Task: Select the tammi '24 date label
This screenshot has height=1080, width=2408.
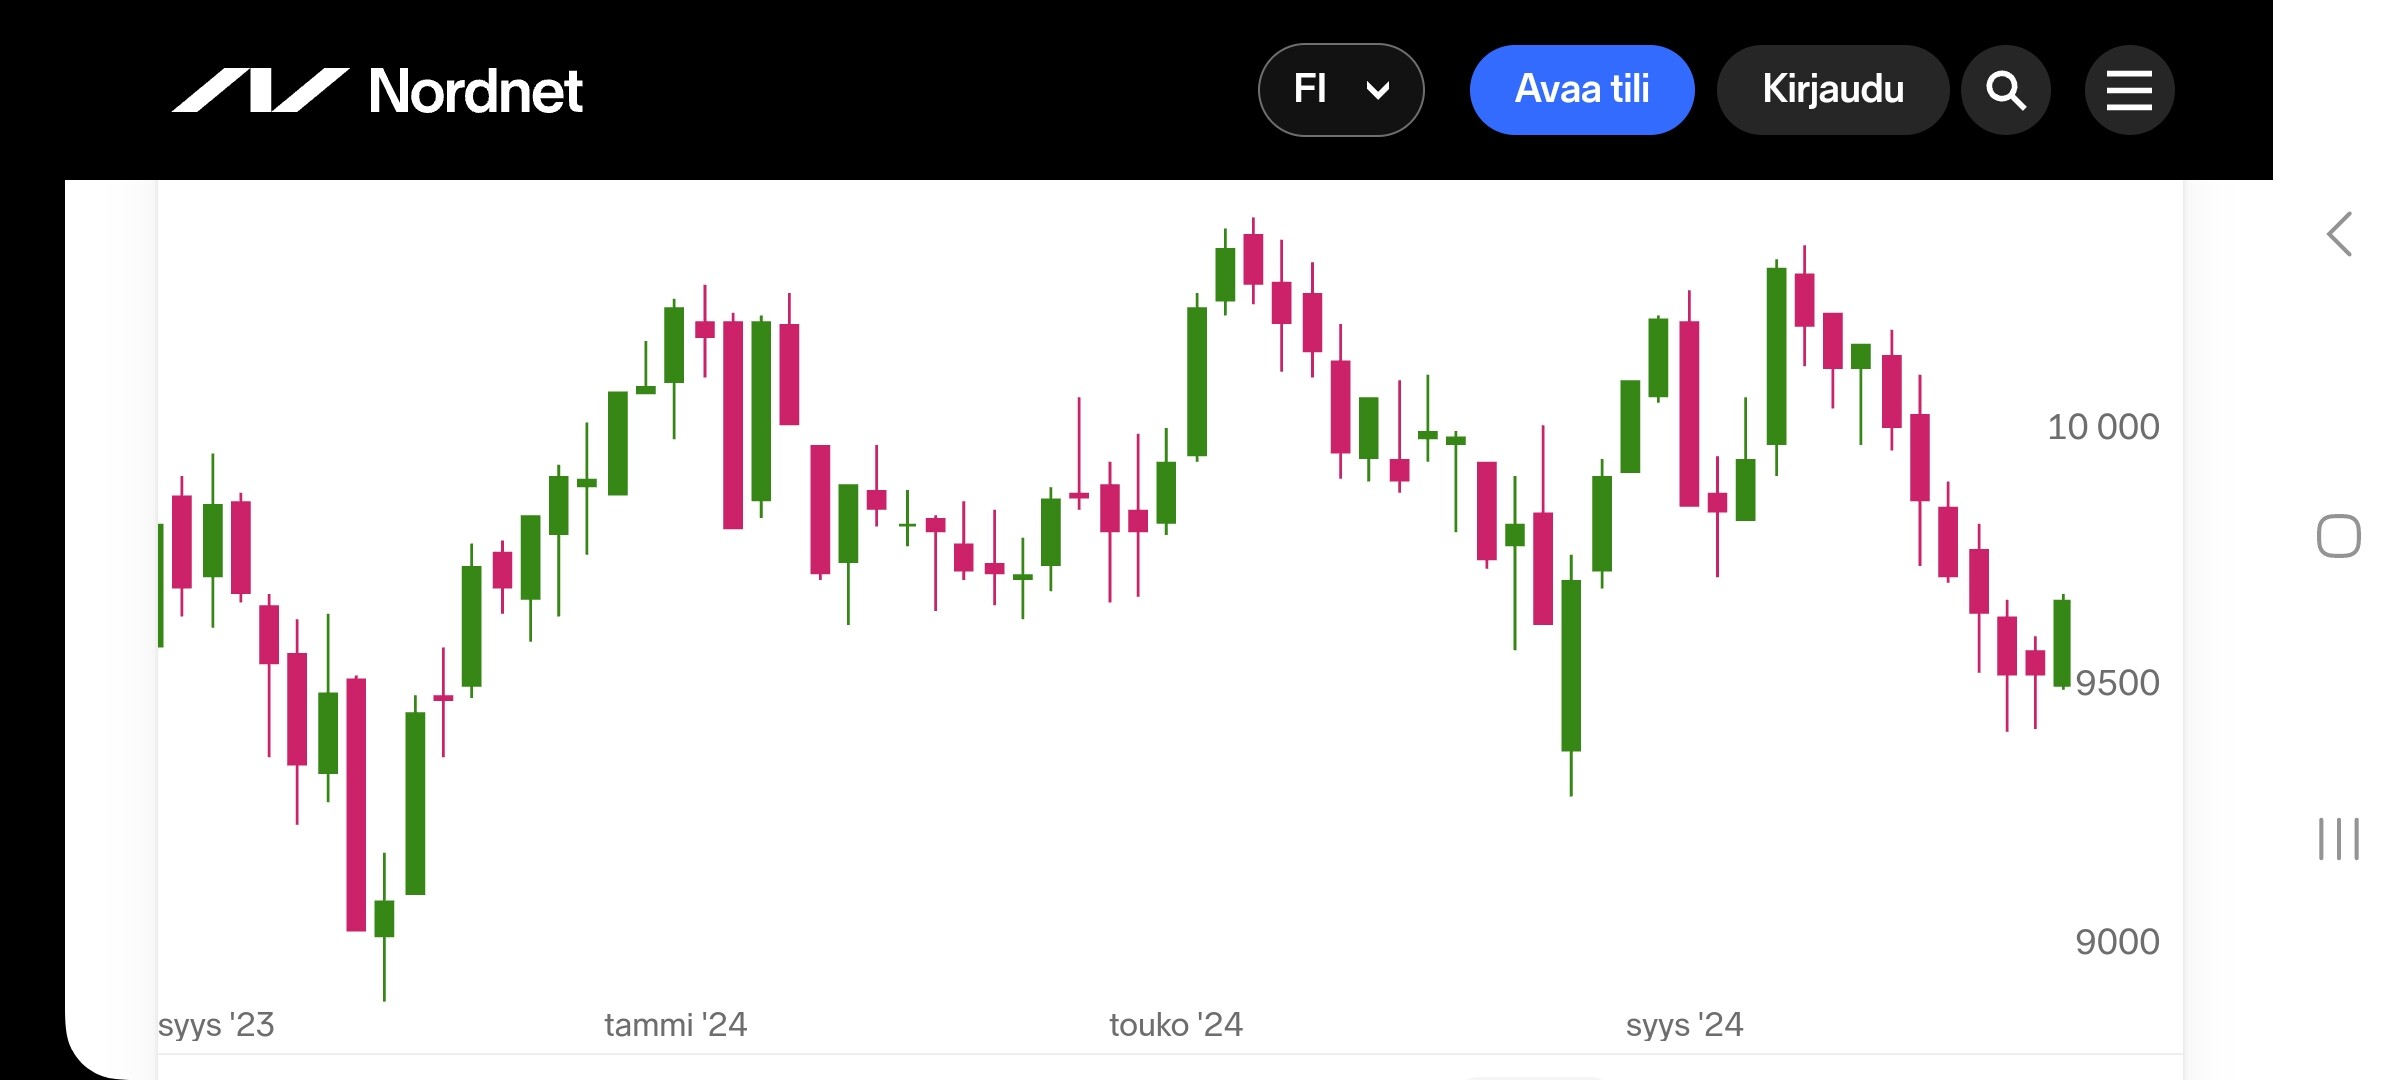Action: click(675, 1025)
